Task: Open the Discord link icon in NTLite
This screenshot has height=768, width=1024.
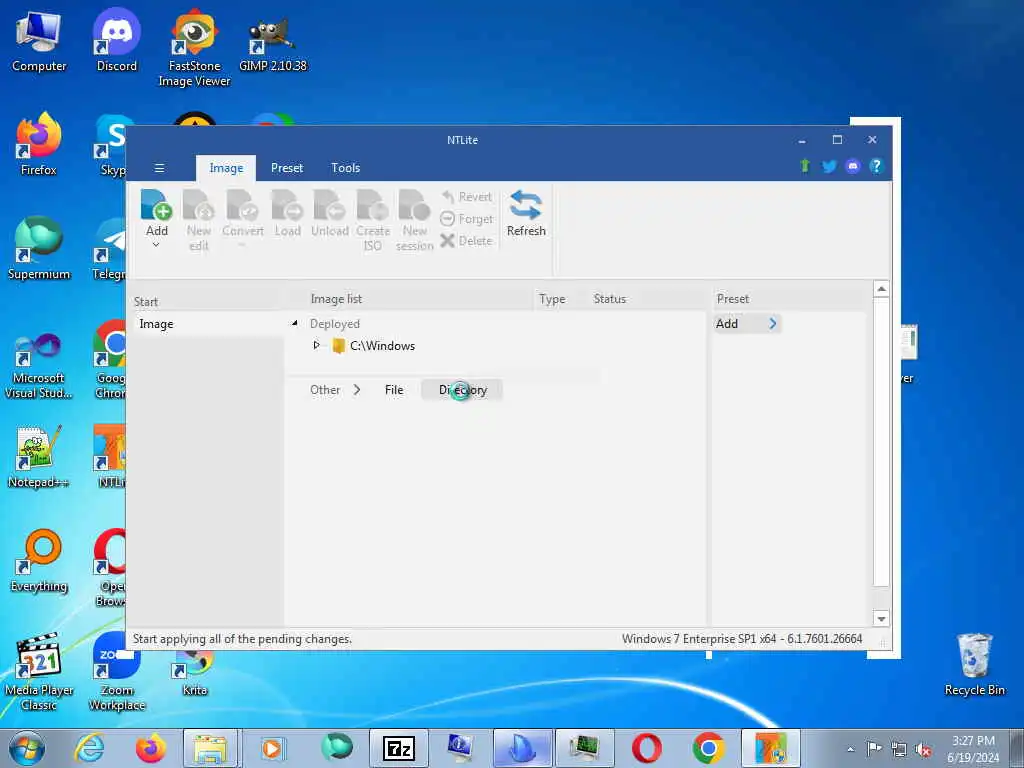Action: click(x=852, y=166)
